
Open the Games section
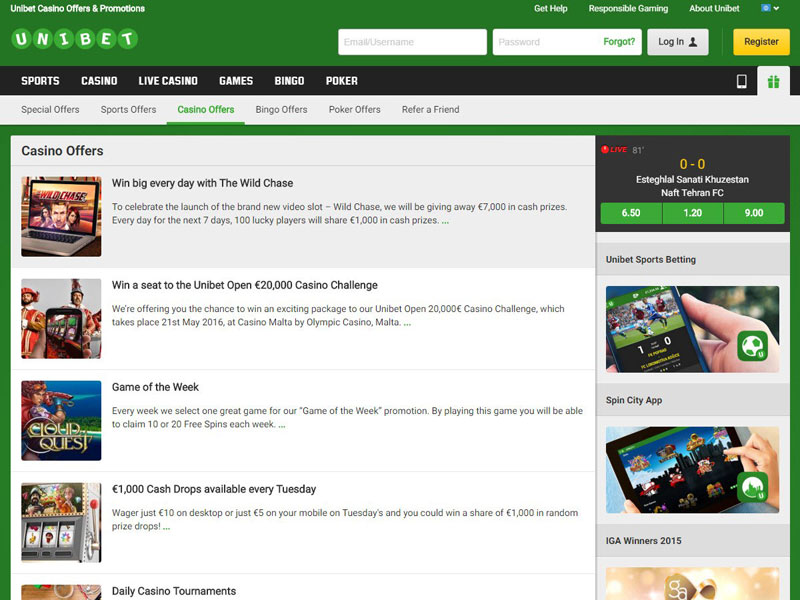click(236, 81)
